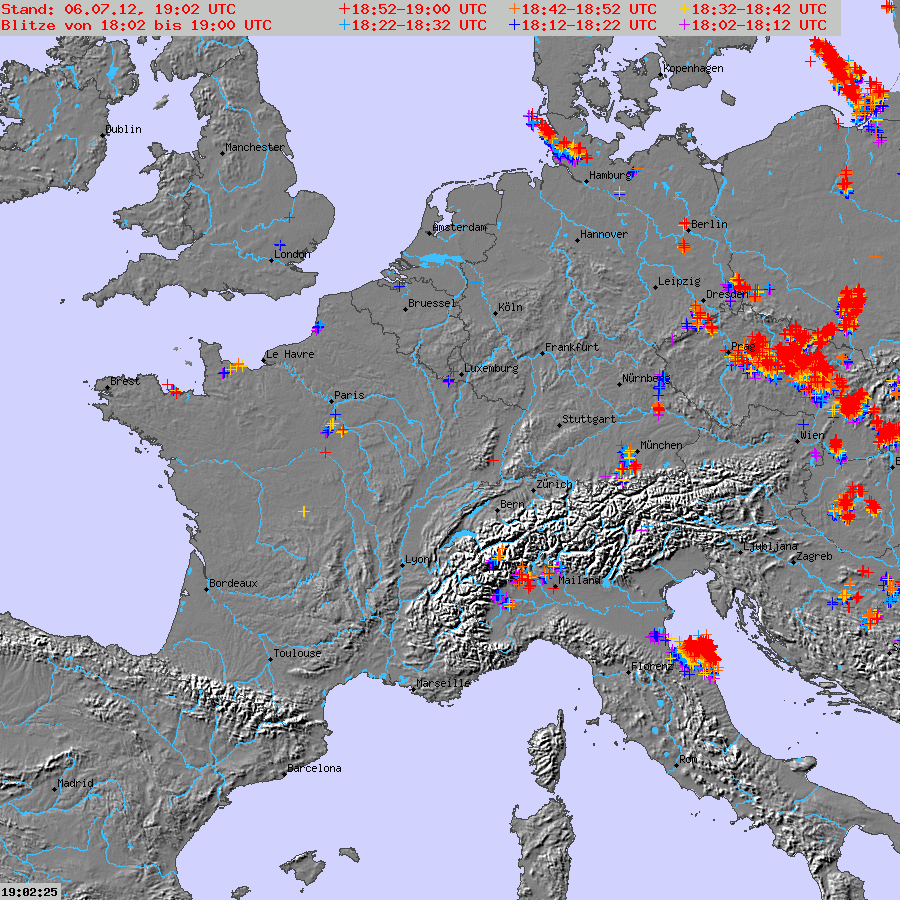Click the light blue 18:22-18:32 UTC legend entry
Viewport: 900px width, 900px height.
[x=413, y=25]
